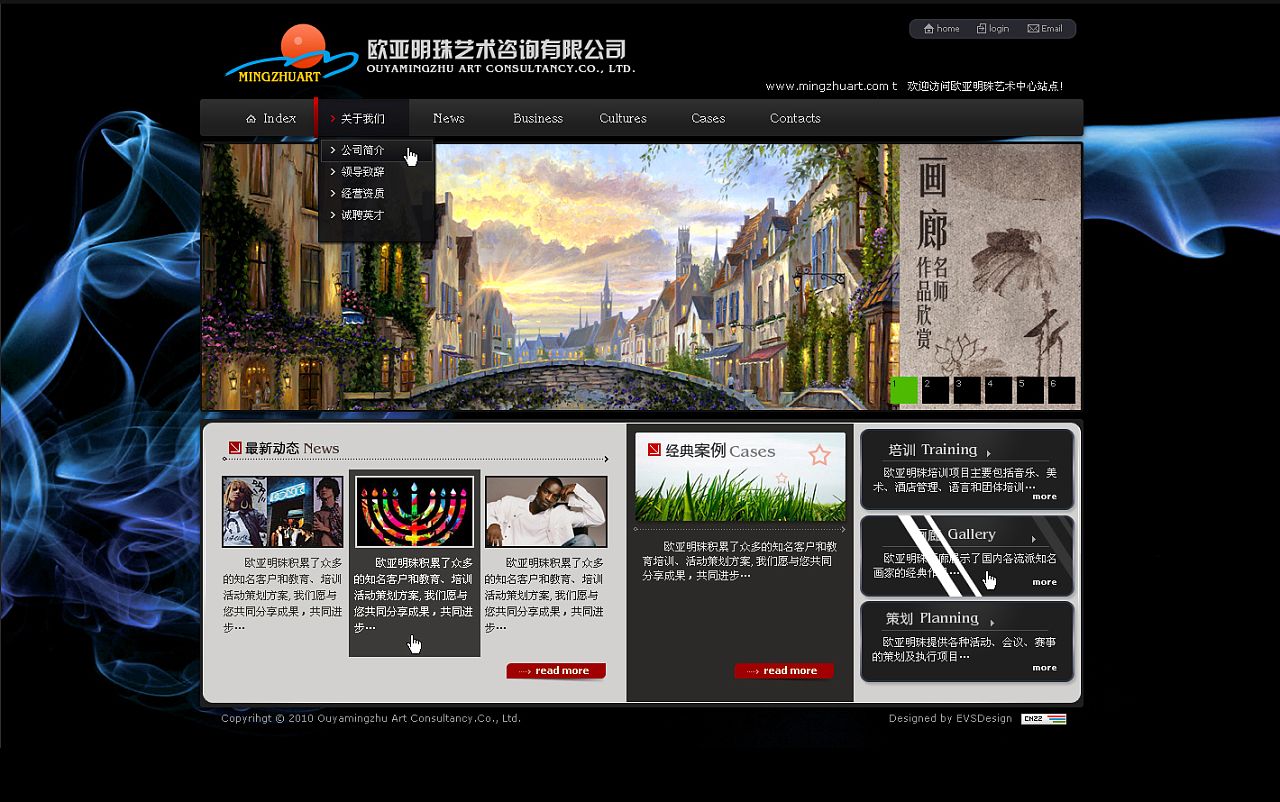Select 公司简介 from the dropdown menu
Image resolution: width=1280 pixels, height=802 pixels.
362,150
